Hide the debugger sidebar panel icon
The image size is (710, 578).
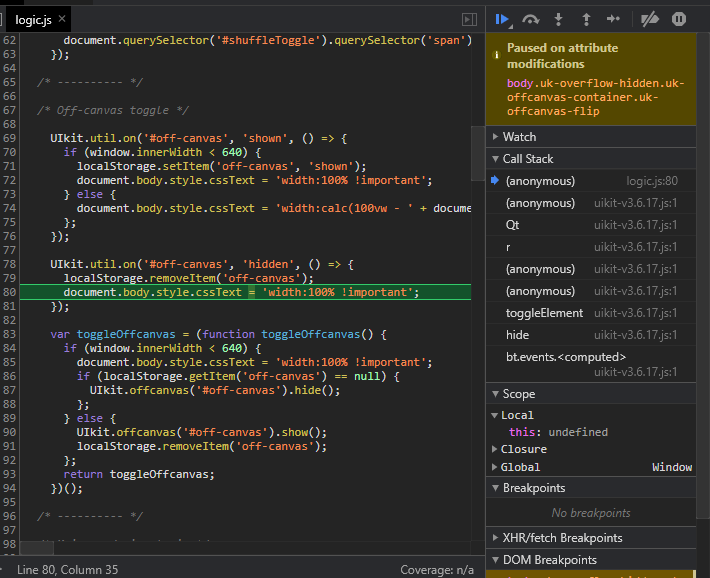click(x=469, y=19)
